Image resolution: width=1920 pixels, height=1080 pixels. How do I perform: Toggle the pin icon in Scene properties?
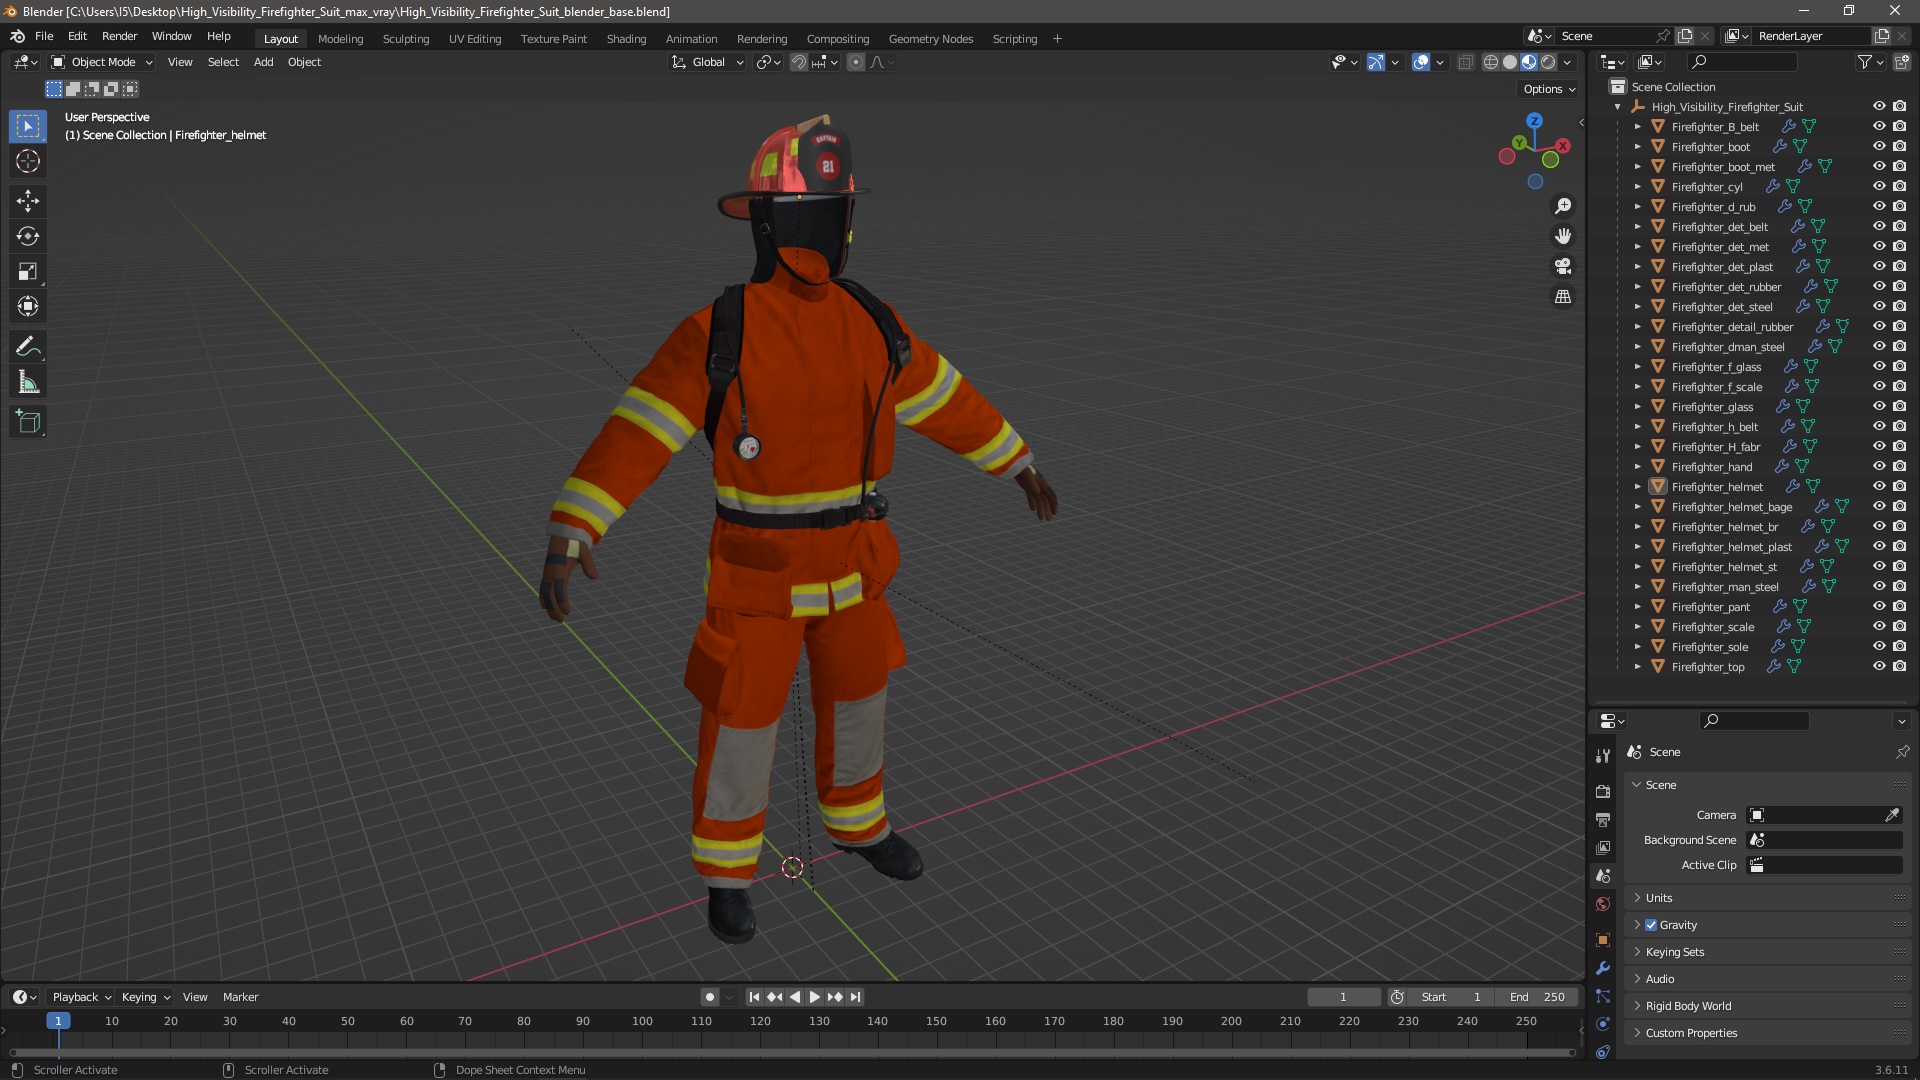click(1902, 752)
